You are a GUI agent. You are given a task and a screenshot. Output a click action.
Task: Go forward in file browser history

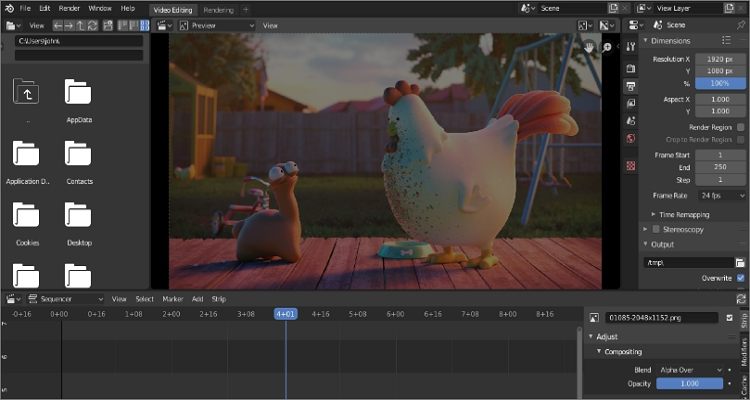coord(69,25)
